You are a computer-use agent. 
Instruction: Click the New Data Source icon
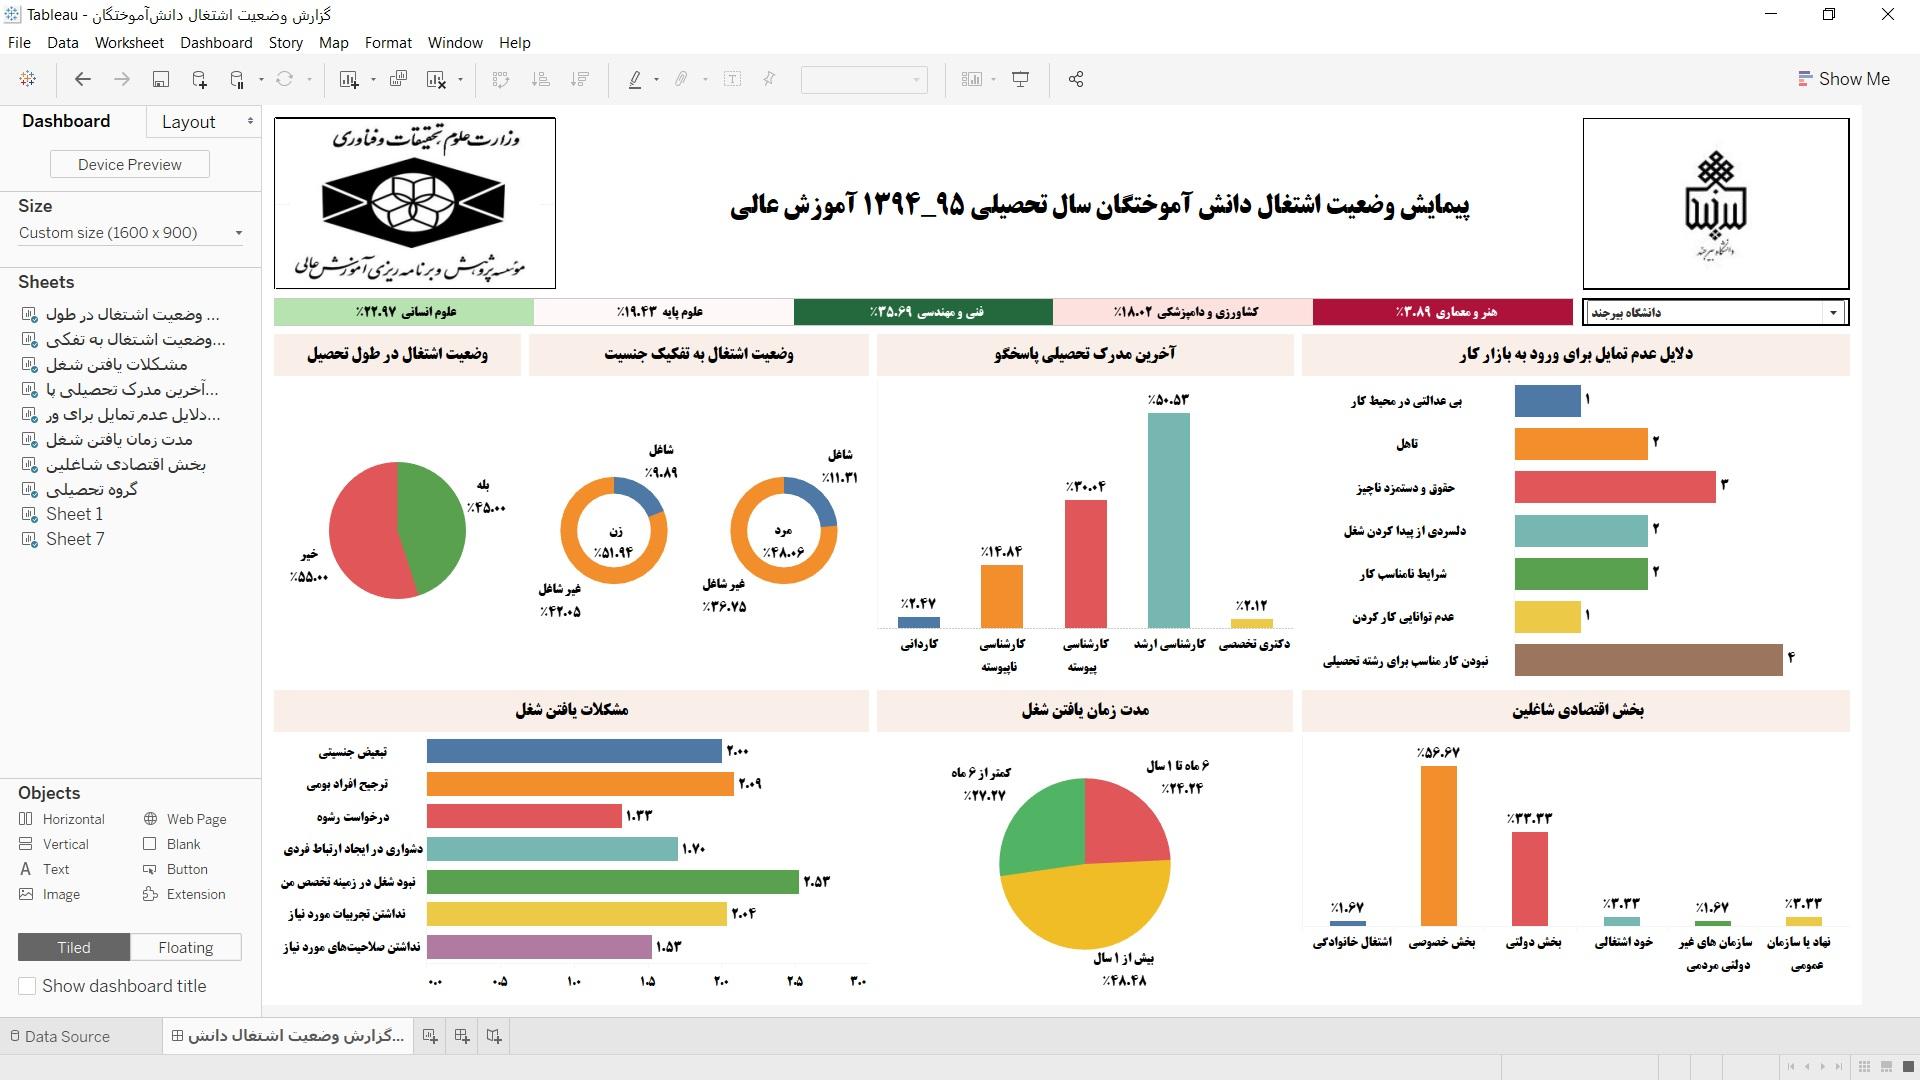199,79
